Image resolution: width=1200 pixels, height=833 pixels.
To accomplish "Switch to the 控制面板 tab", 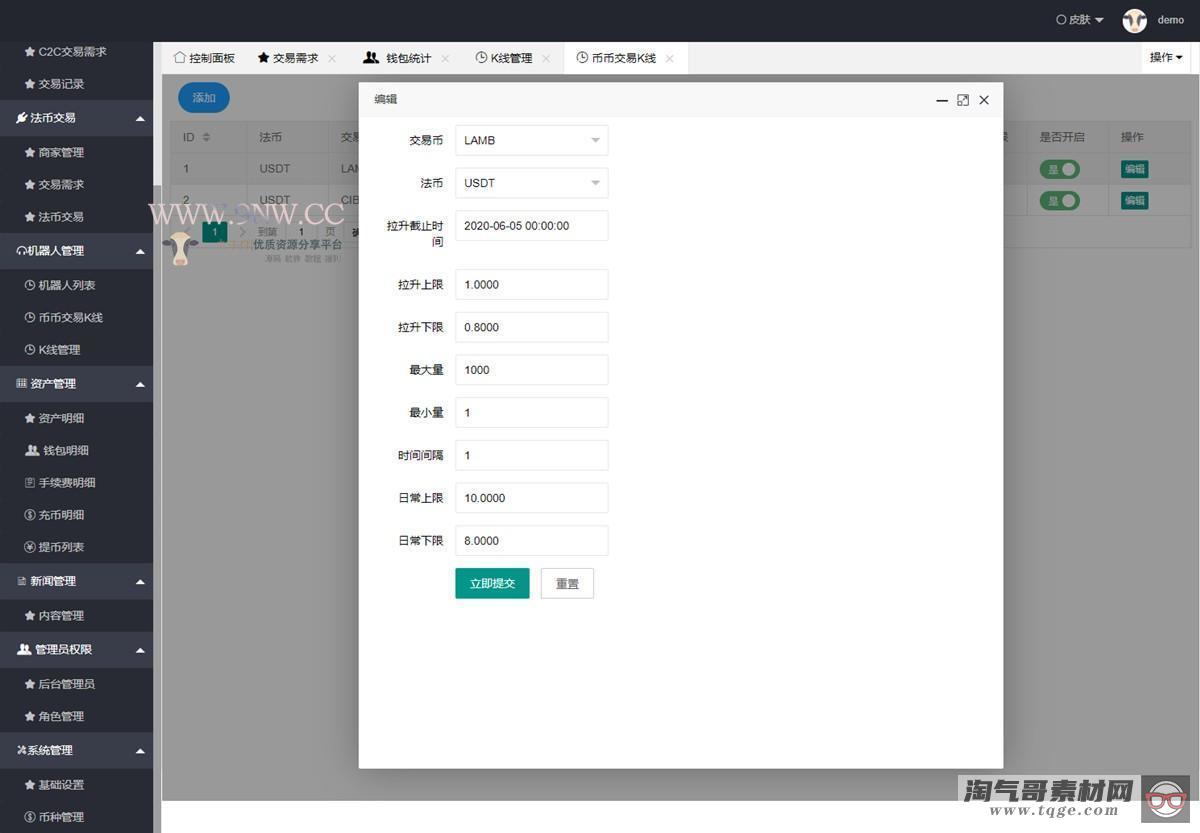I will (x=204, y=58).
